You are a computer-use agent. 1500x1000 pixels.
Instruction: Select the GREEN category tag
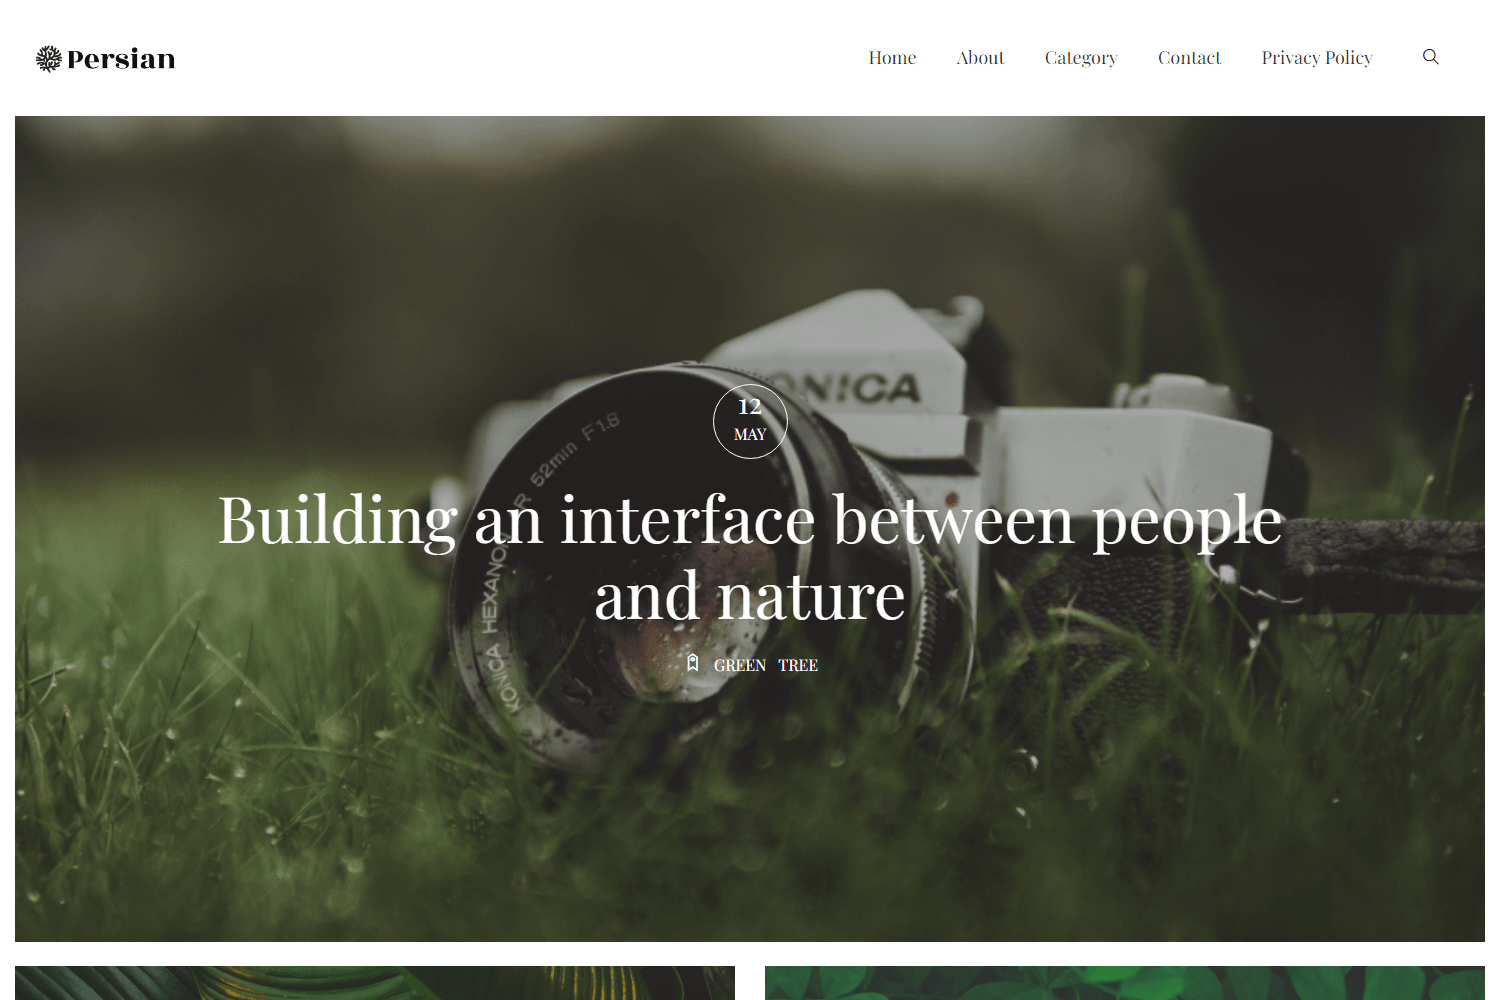click(x=740, y=665)
